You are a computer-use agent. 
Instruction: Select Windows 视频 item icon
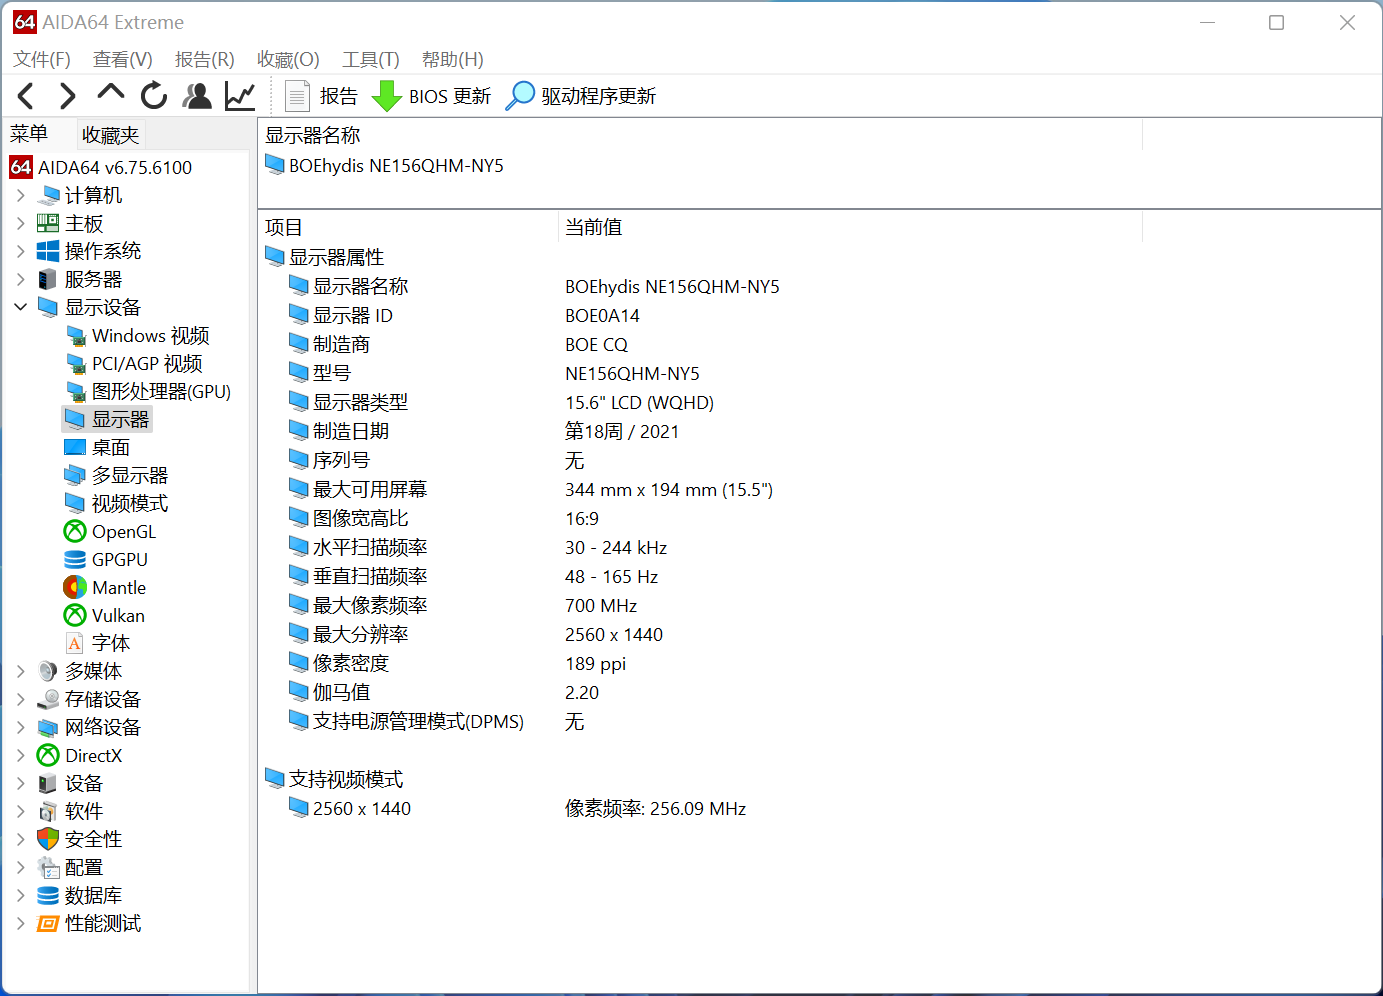[75, 335]
